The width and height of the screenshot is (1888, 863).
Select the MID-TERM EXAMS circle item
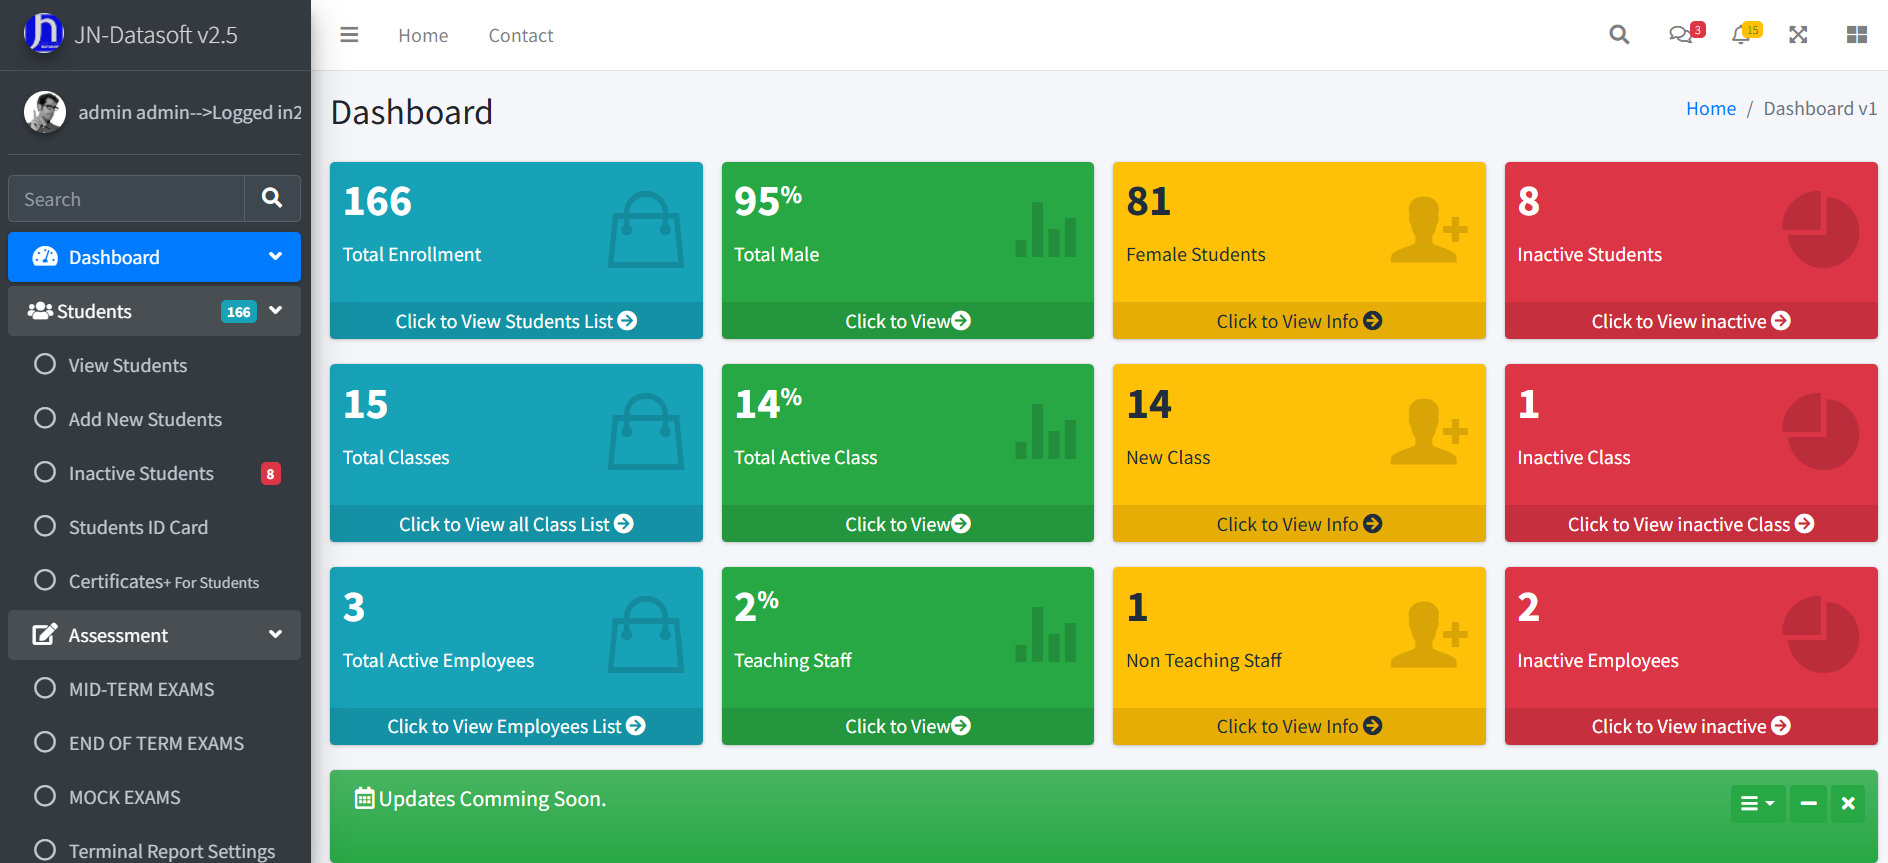click(141, 689)
